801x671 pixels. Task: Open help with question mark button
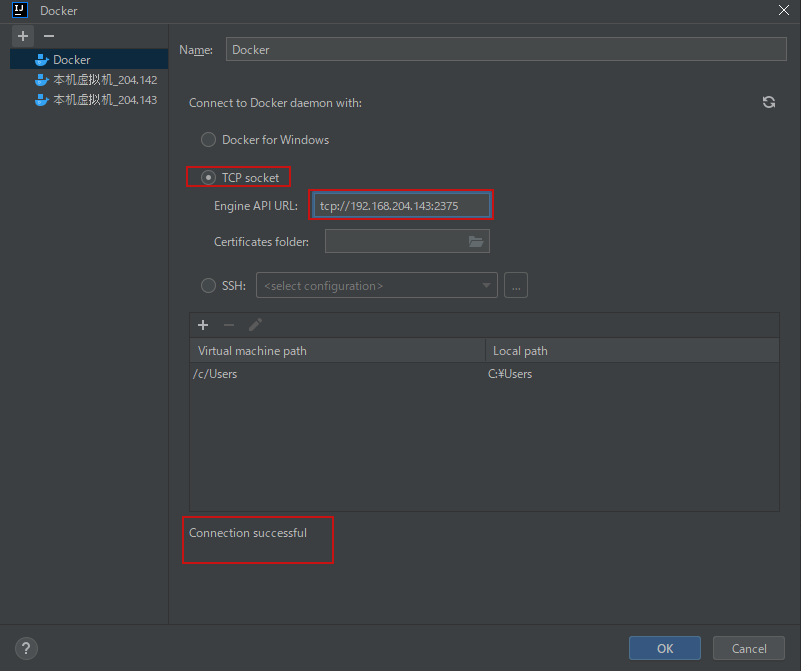pos(26,649)
